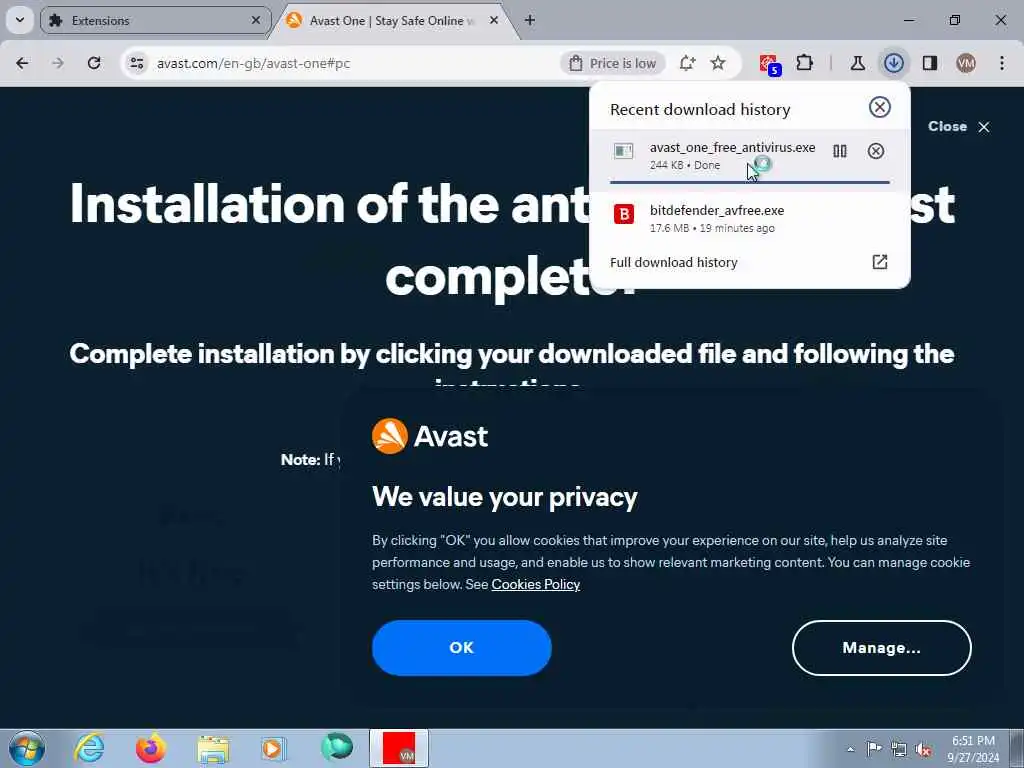Close the Recent download history popup

coord(880,107)
